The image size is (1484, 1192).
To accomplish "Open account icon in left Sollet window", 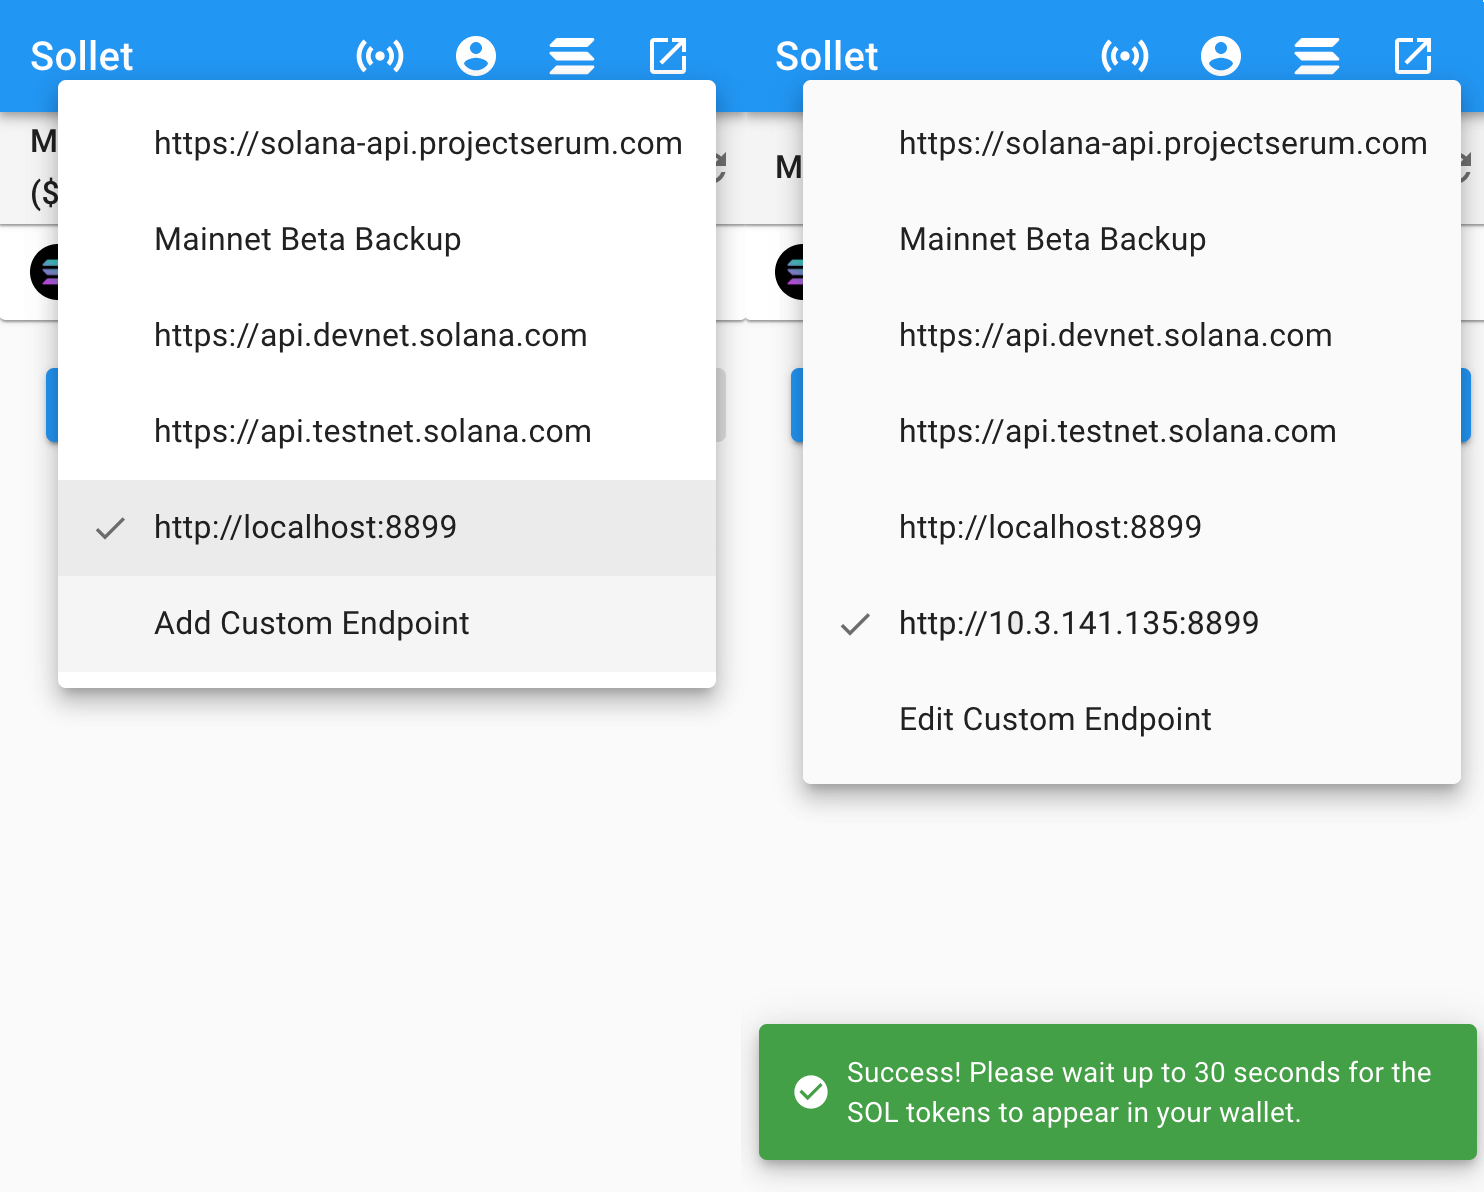I will click(x=476, y=56).
